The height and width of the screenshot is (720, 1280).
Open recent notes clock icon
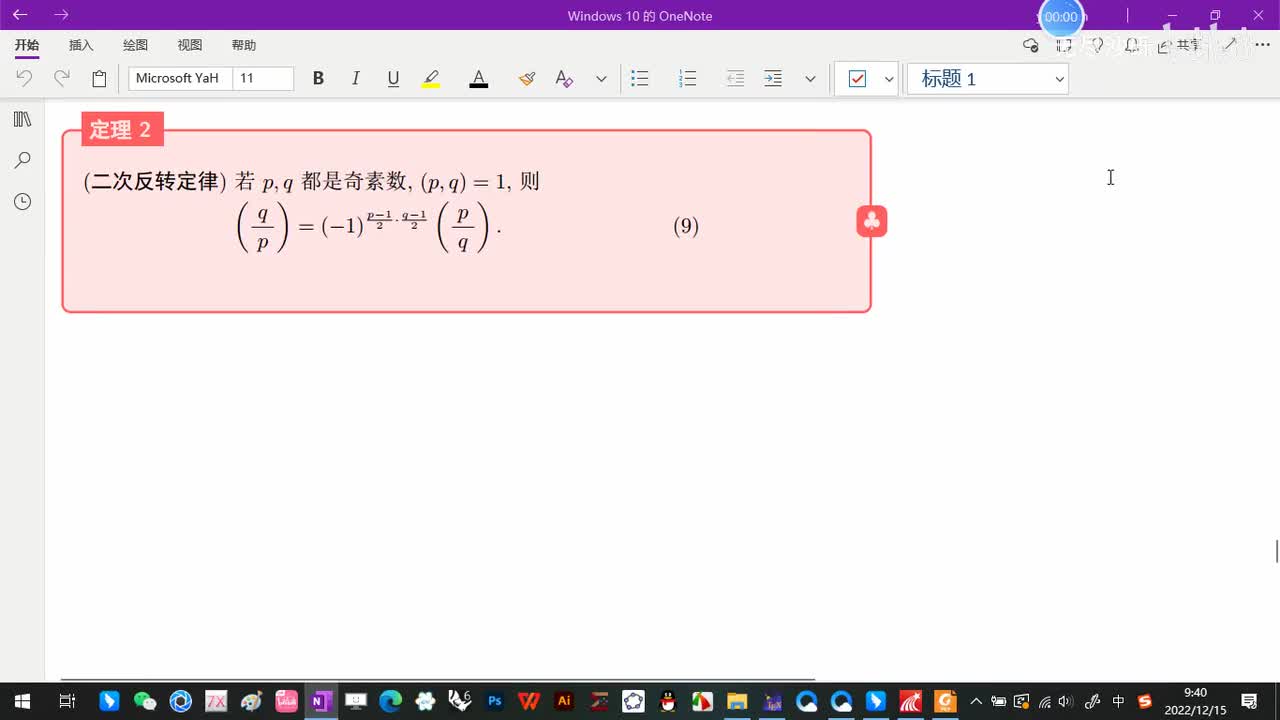click(x=22, y=201)
